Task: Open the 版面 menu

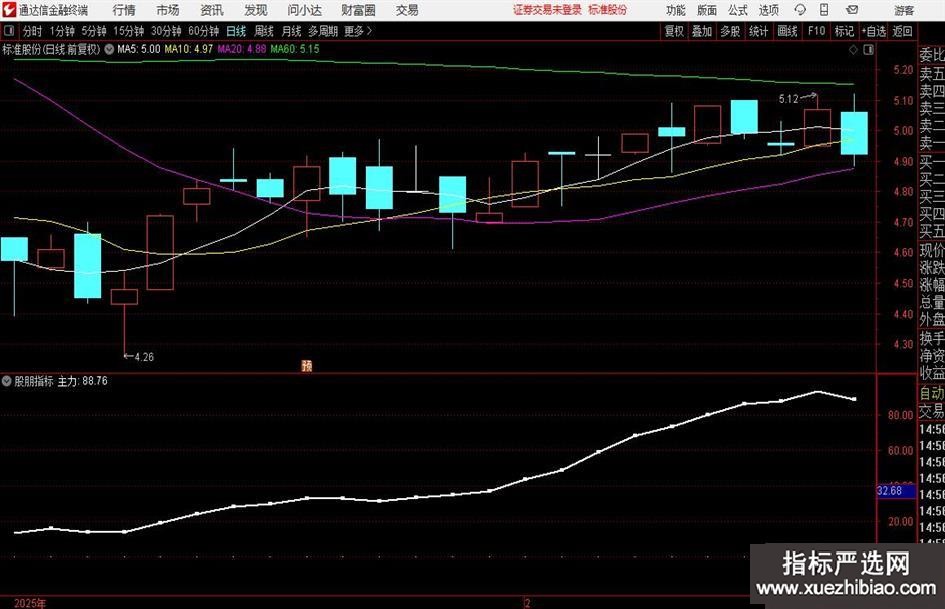Action: tap(707, 10)
